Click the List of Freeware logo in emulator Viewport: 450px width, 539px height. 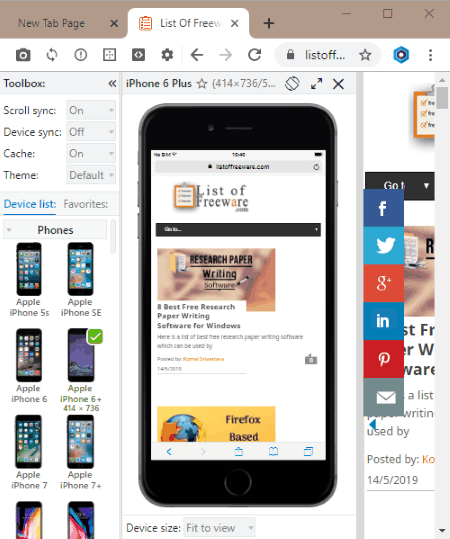(x=211, y=197)
